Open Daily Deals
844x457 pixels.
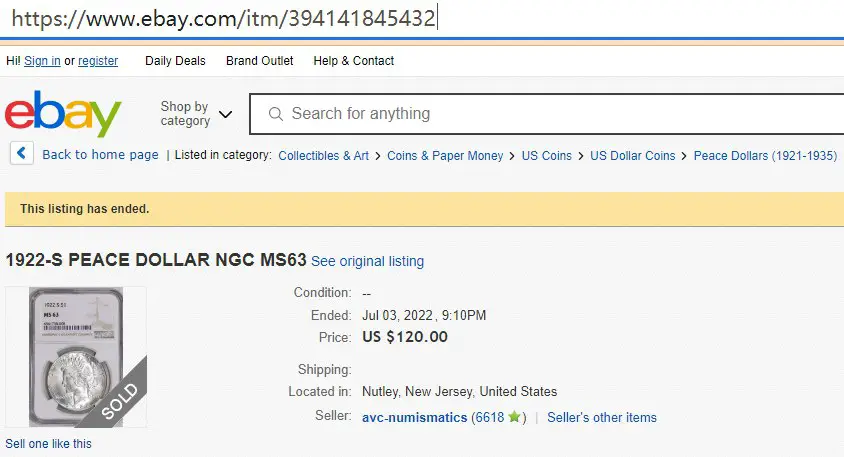175,61
